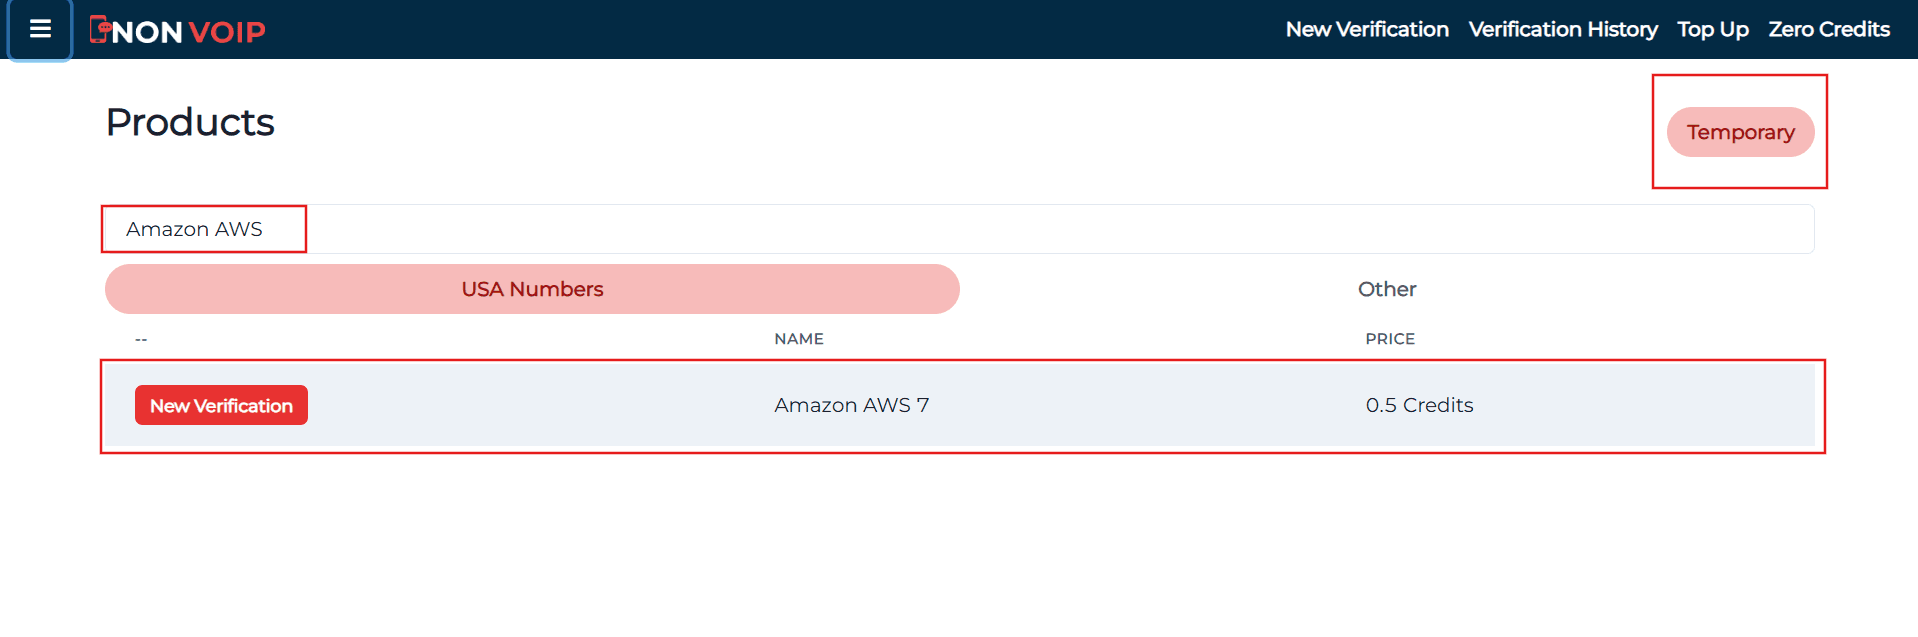Go to the Top Up page
Viewport: 1918px width, 637px height.
(1712, 29)
